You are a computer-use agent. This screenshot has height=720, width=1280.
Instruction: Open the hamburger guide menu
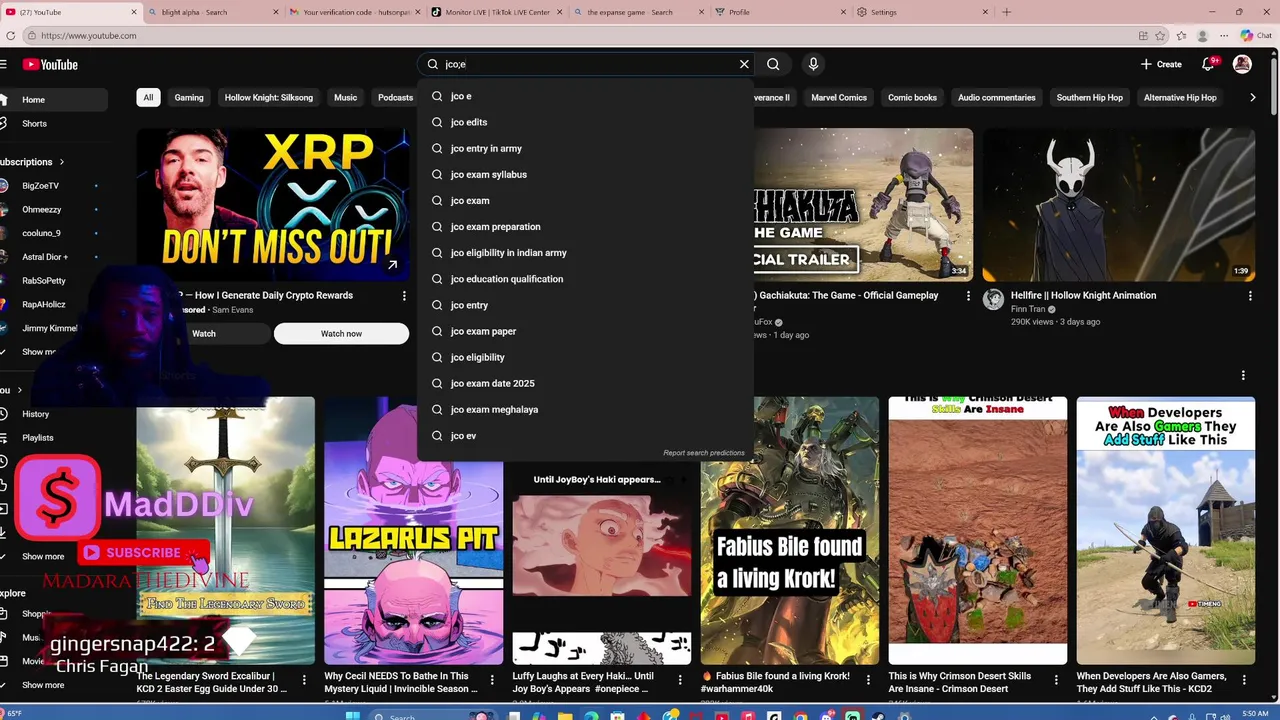pos(4,65)
